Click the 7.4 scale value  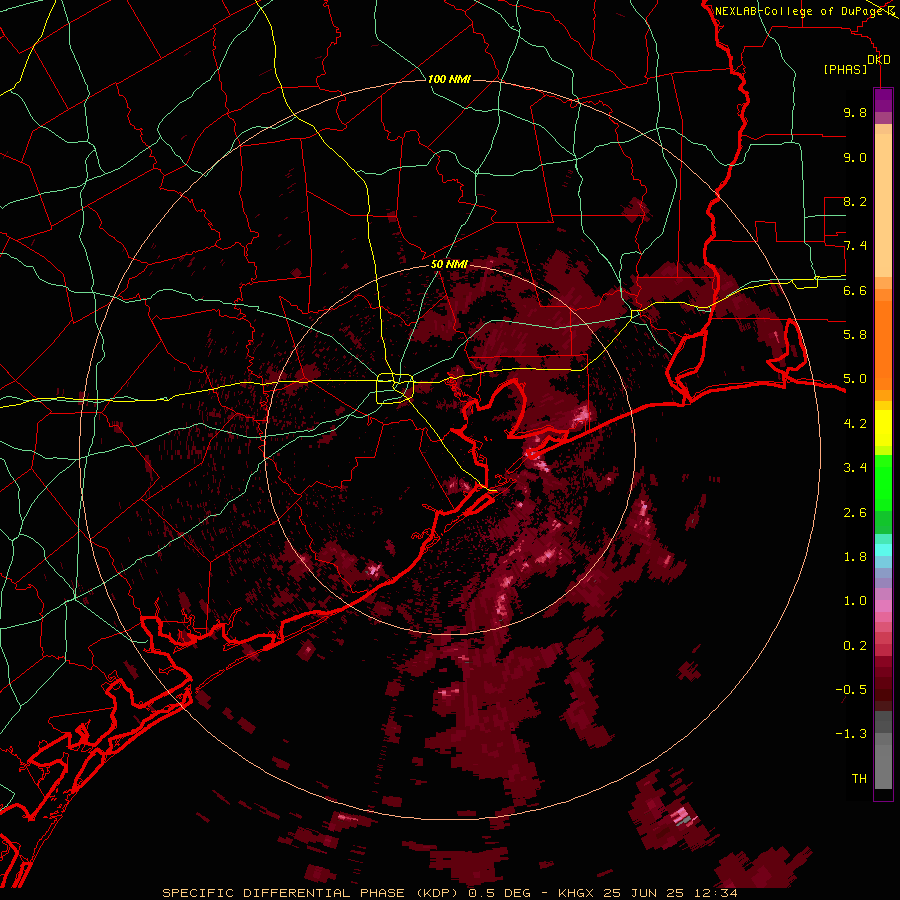click(855, 246)
